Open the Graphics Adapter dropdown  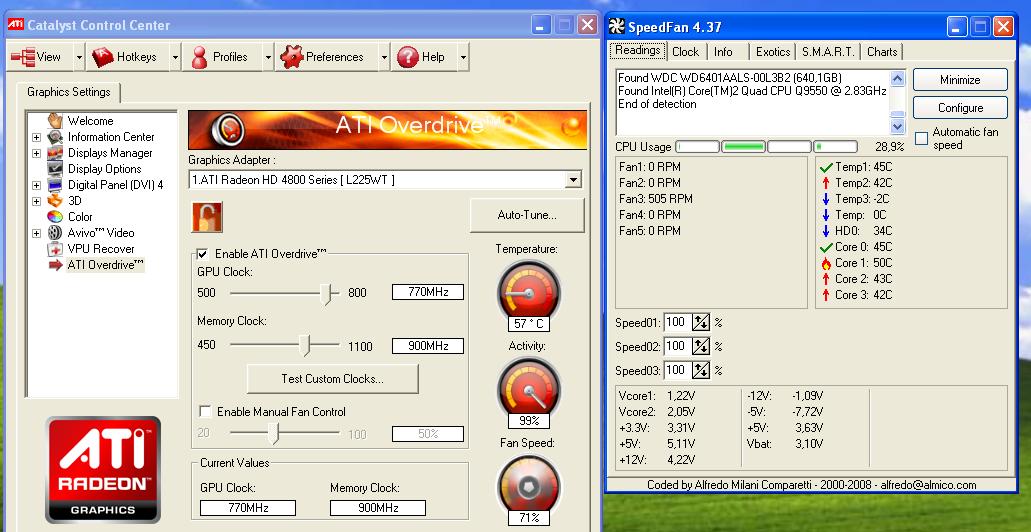point(573,180)
